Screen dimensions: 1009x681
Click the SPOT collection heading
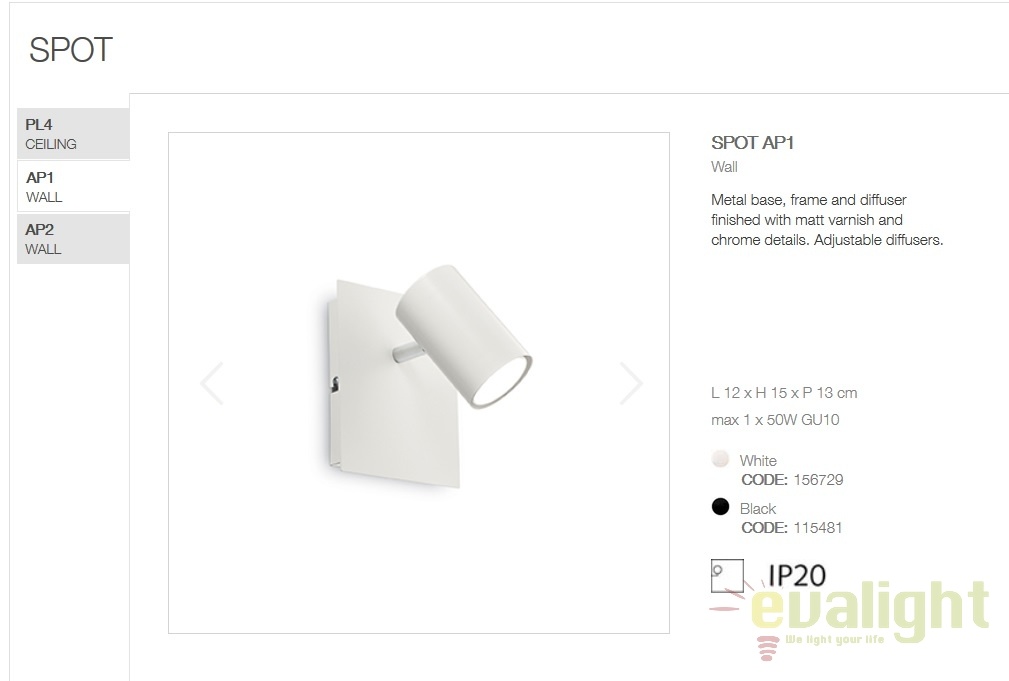click(x=71, y=50)
